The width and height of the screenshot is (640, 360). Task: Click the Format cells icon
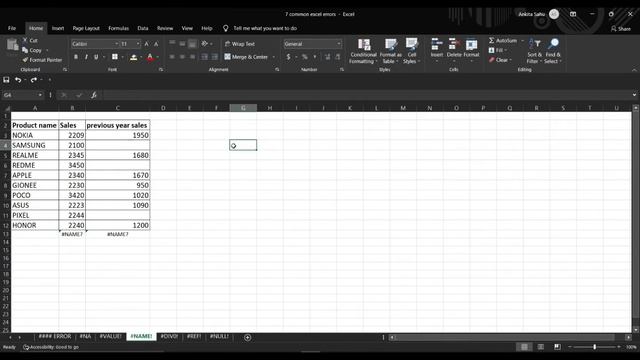[x=471, y=44]
